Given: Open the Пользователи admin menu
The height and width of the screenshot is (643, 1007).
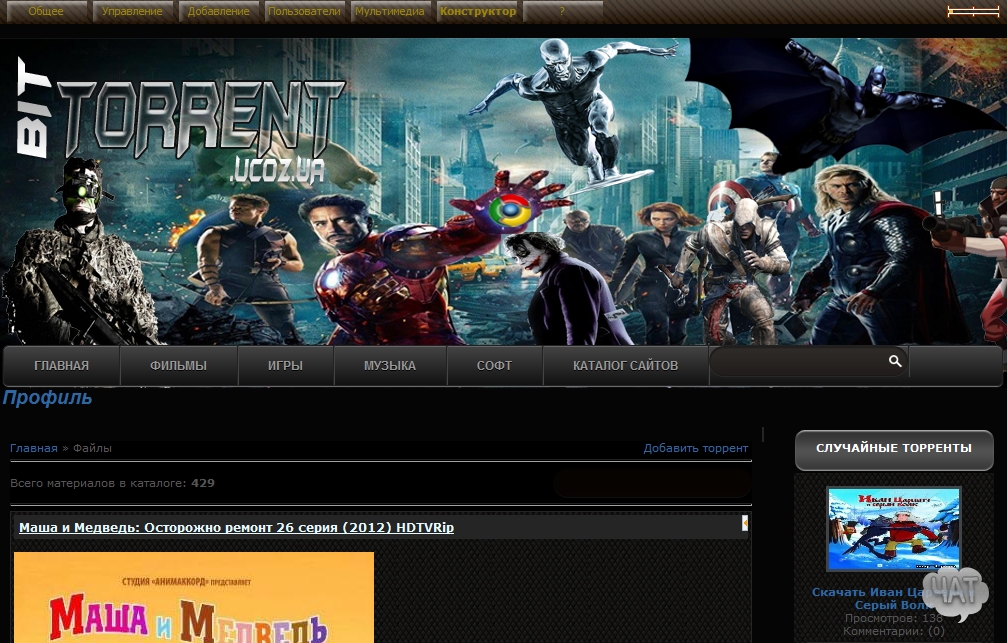Looking at the screenshot, I should (x=306, y=12).
